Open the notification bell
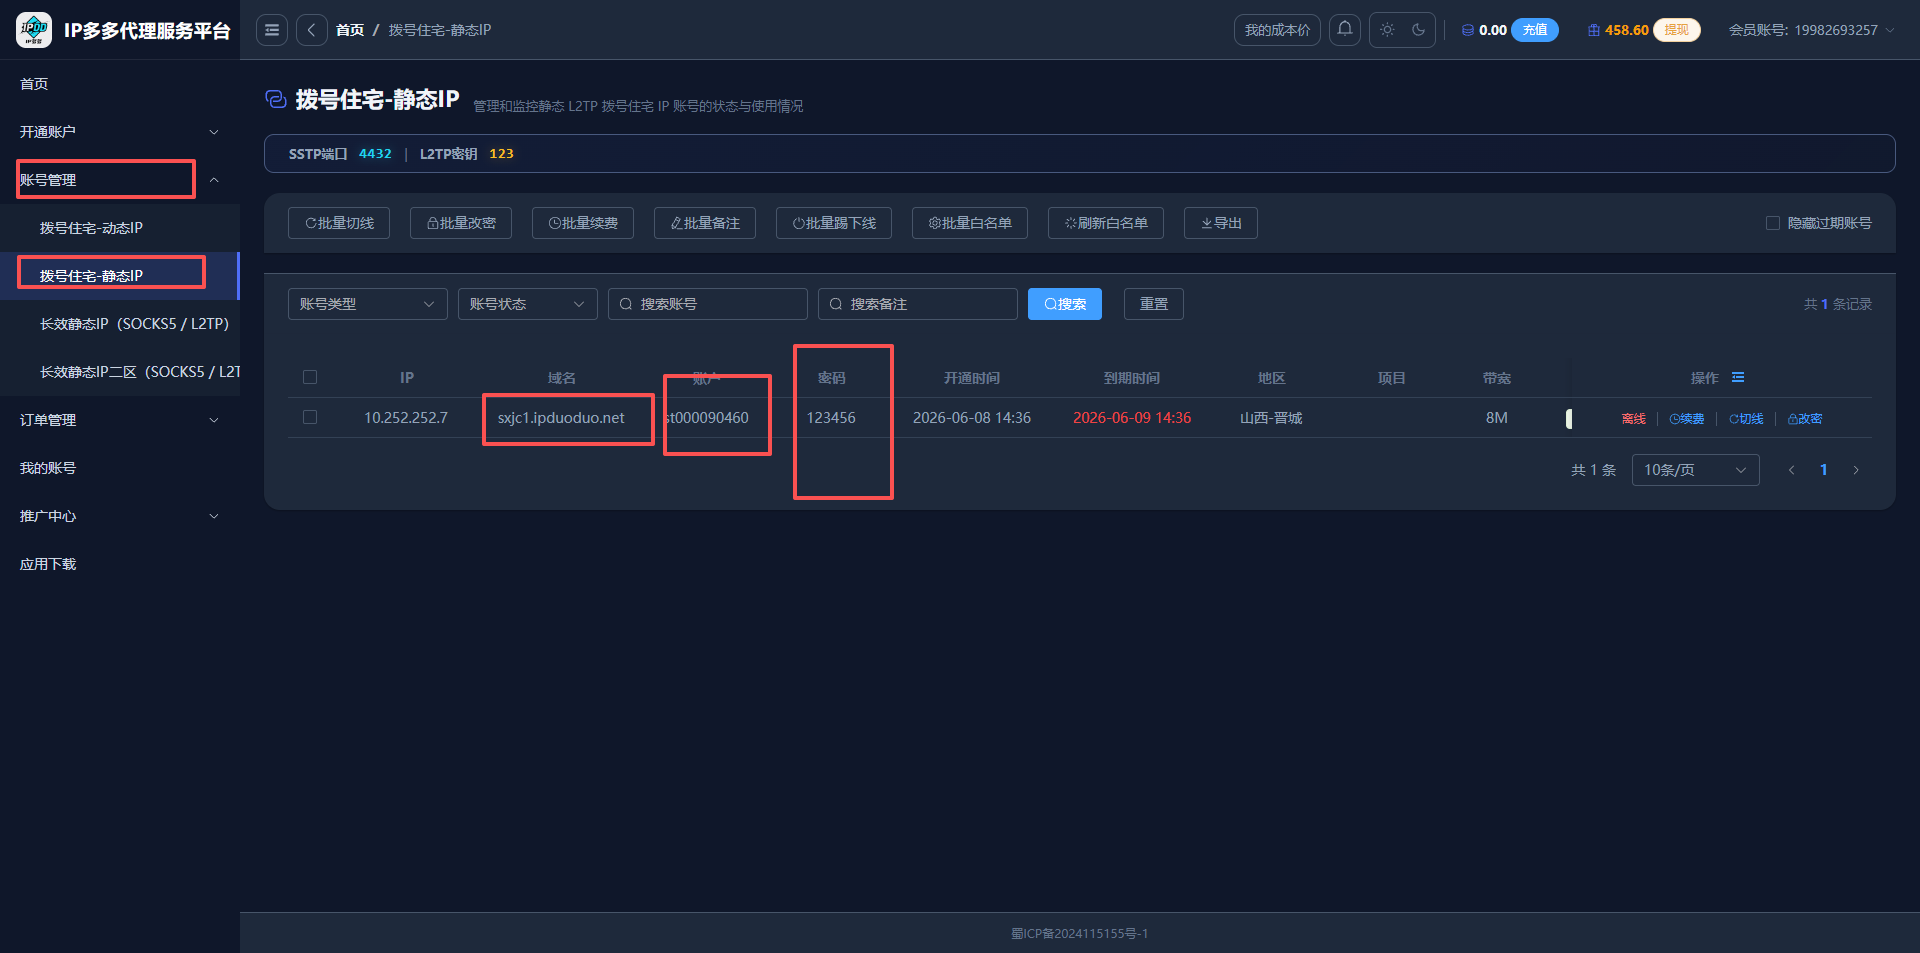Screen dimensions: 1920x953 pos(1345,30)
